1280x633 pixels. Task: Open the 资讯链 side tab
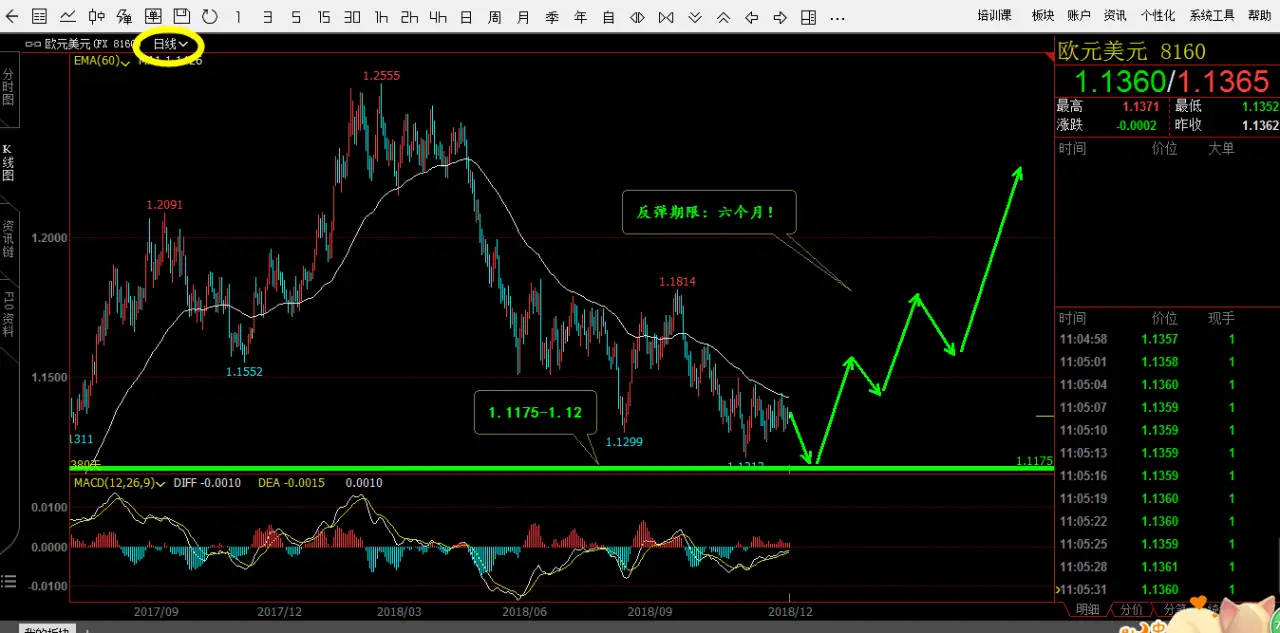click(8, 238)
